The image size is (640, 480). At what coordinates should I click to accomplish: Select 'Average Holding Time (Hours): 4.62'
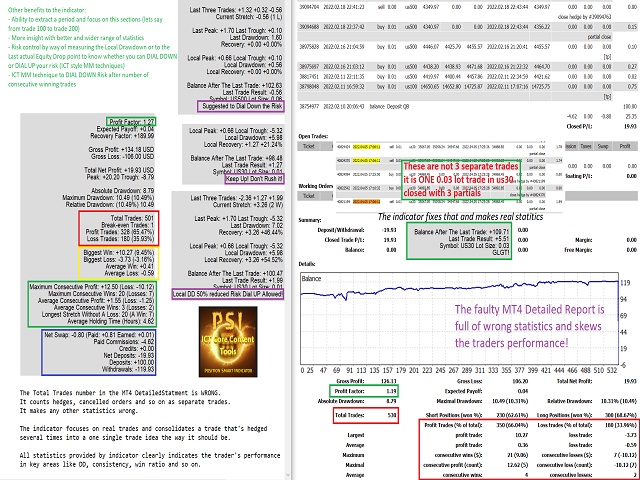coord(110,322)
